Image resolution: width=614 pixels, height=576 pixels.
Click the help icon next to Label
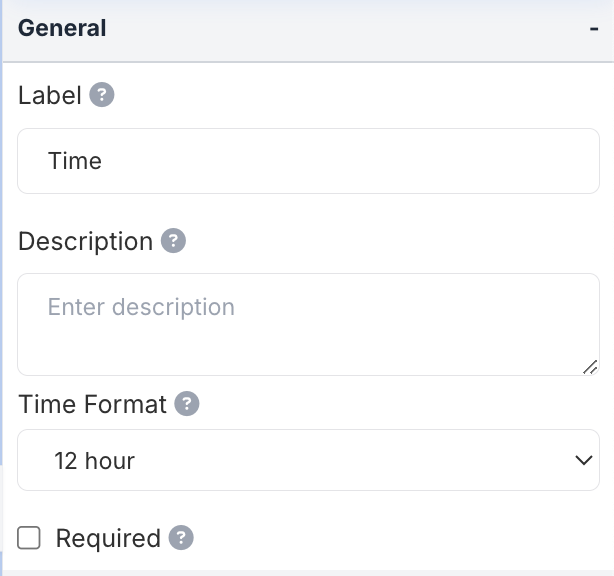102,95
